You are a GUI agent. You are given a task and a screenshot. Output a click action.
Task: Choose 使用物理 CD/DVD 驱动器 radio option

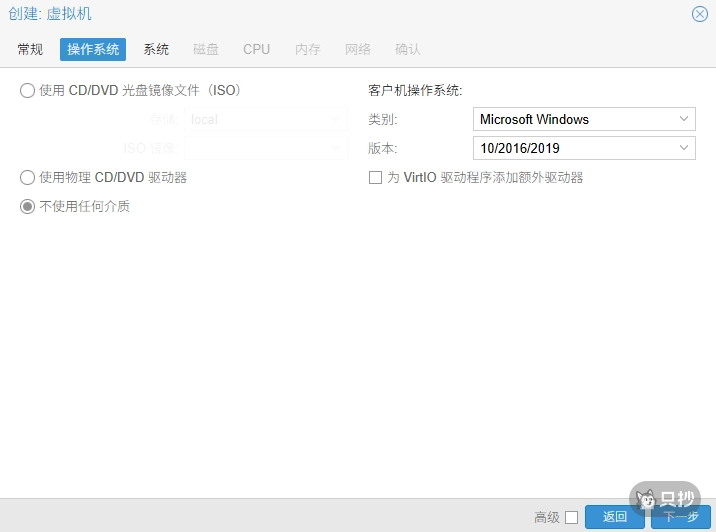click(x=28, y=177)
